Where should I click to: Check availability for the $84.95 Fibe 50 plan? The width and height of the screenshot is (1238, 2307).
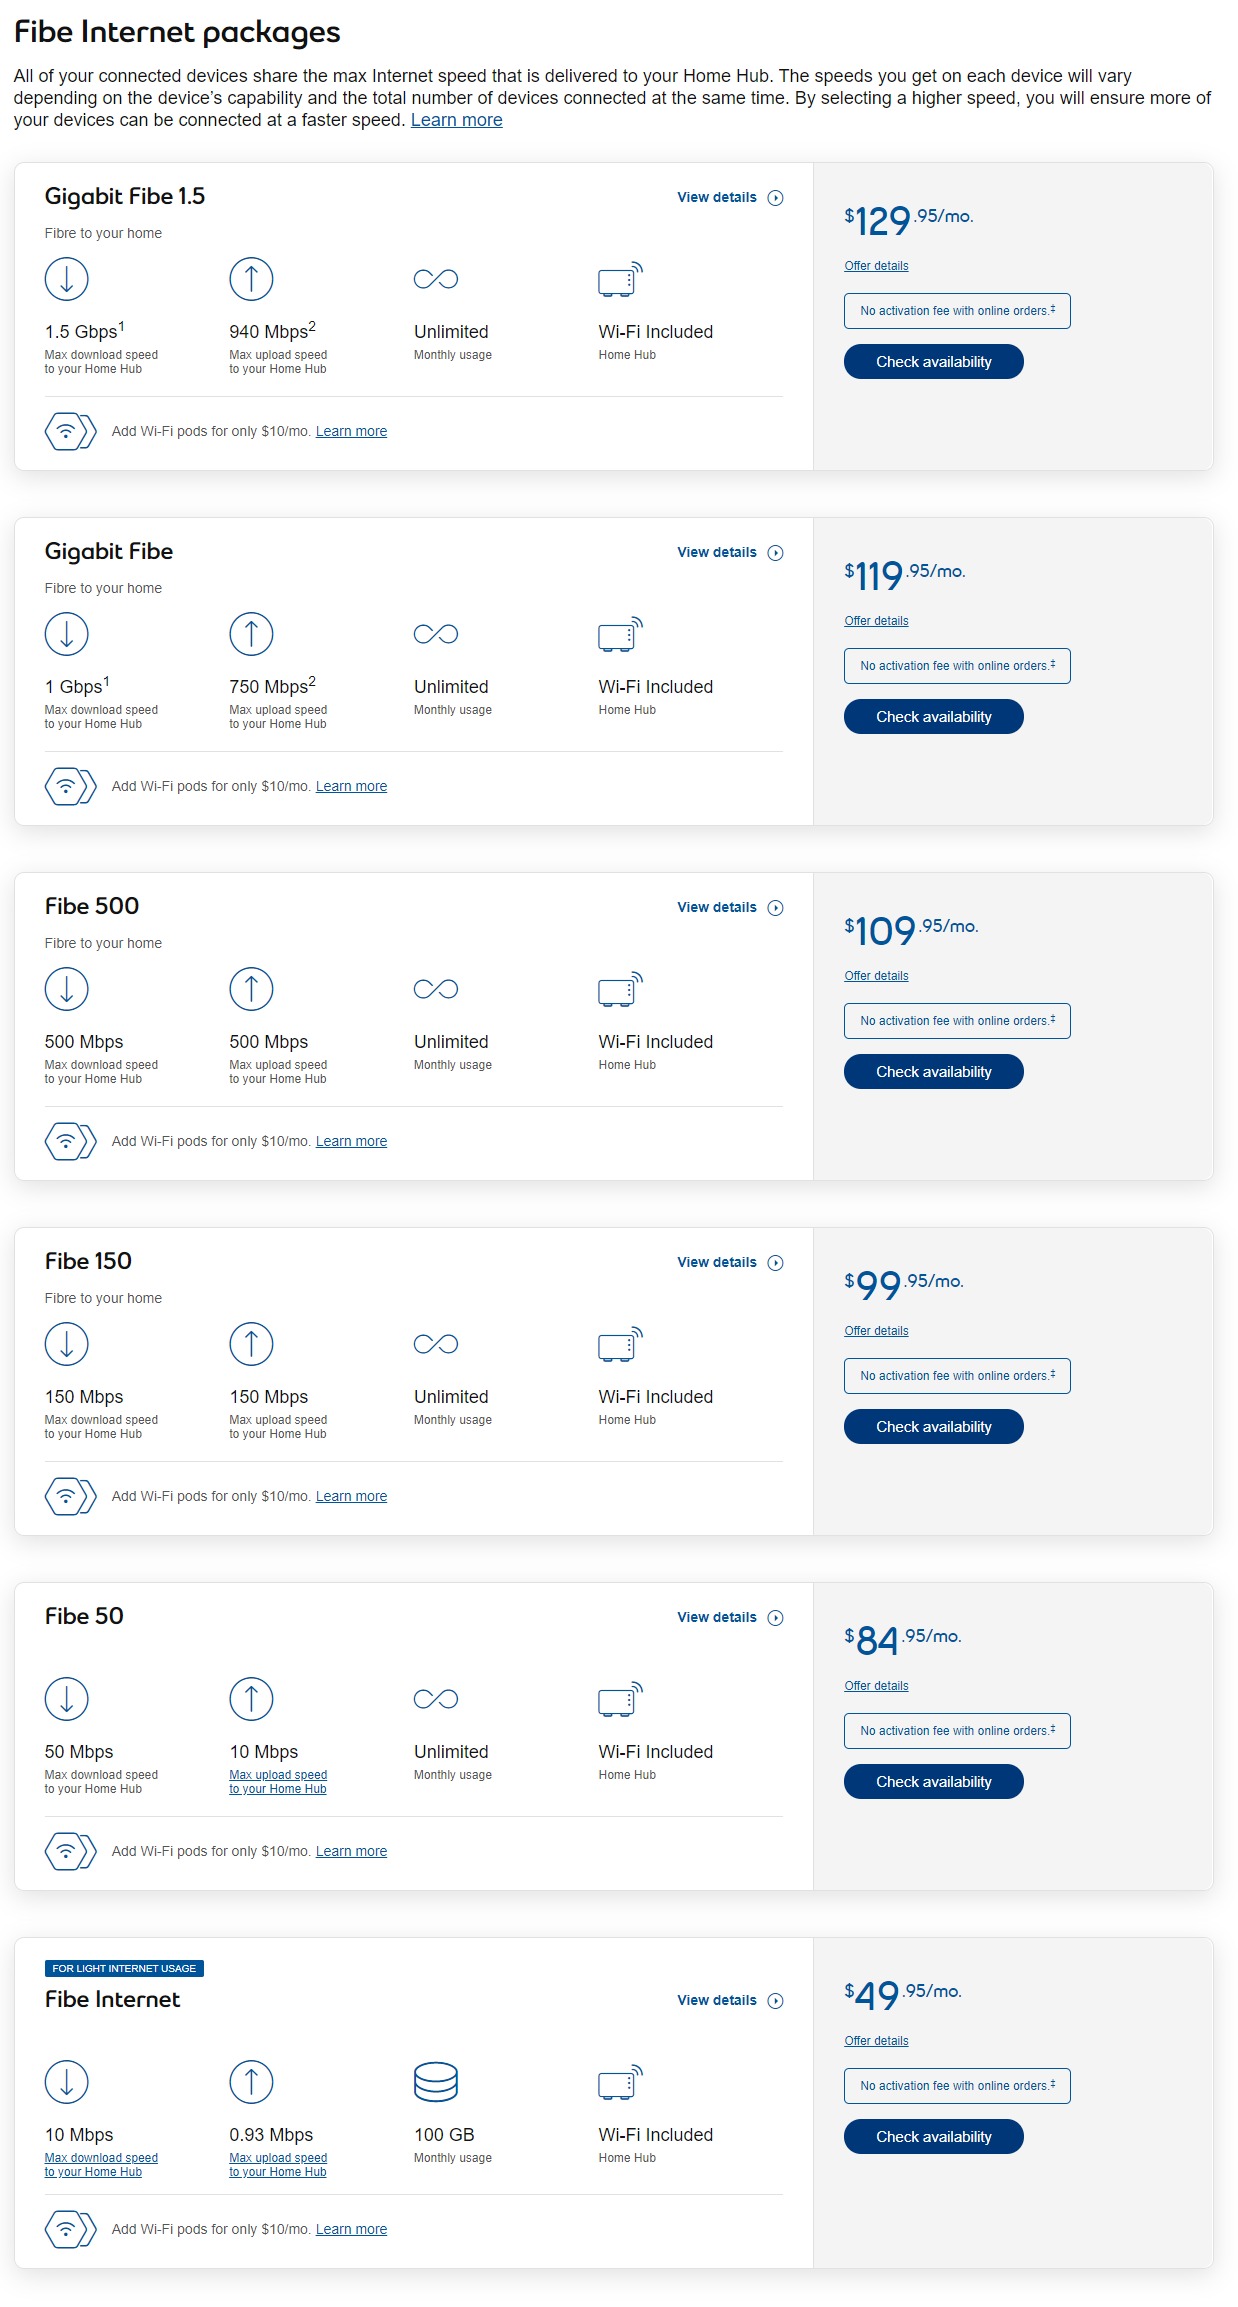click(933, 1782)
